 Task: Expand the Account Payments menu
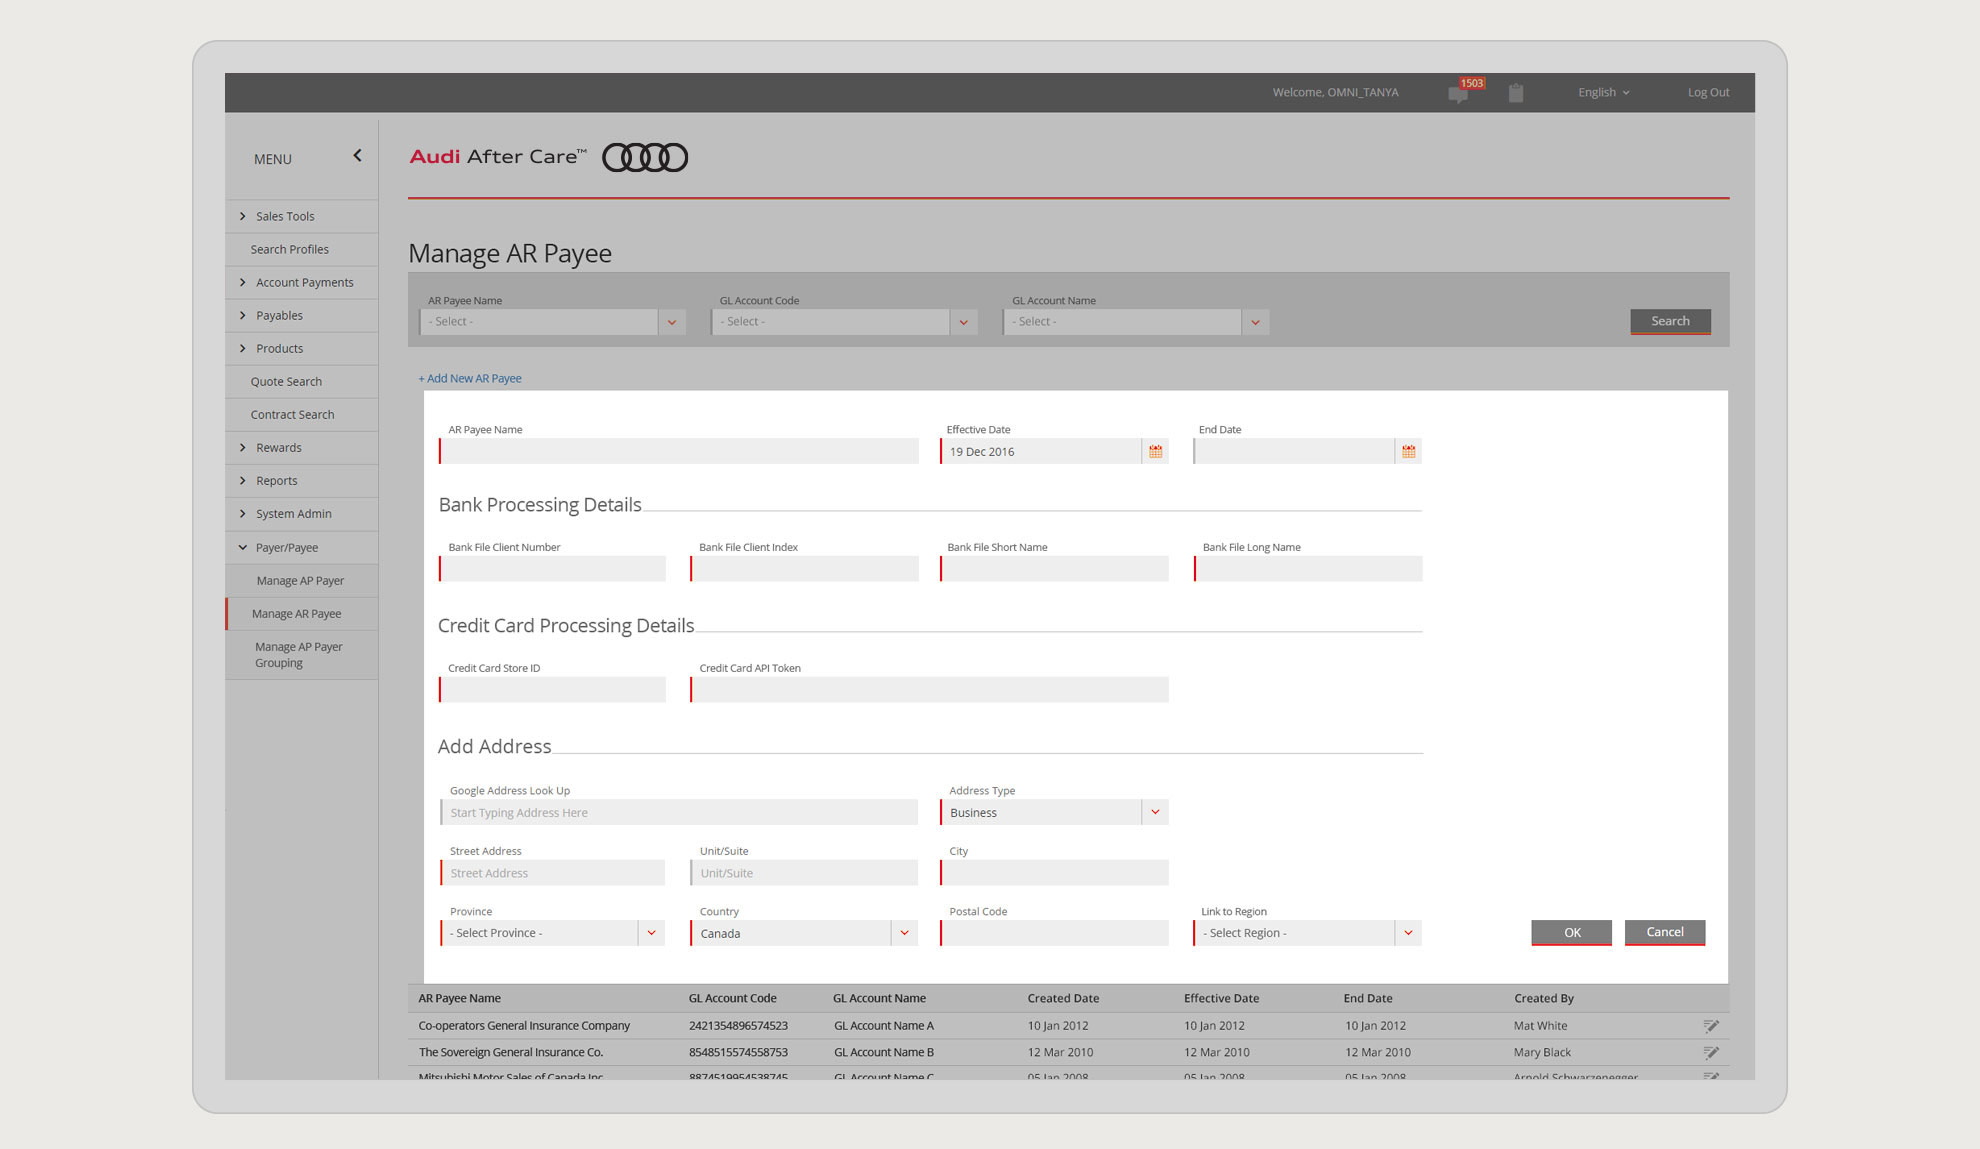point(302,283)
